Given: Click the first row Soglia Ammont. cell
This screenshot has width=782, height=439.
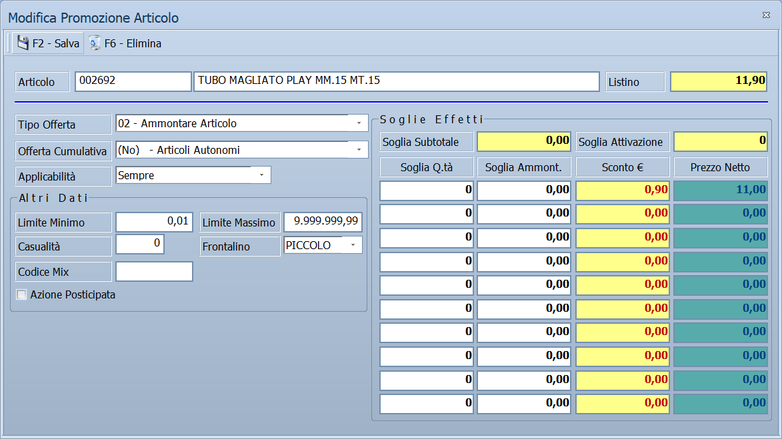Looking at the screenshot, I should [x=524, y=191].
